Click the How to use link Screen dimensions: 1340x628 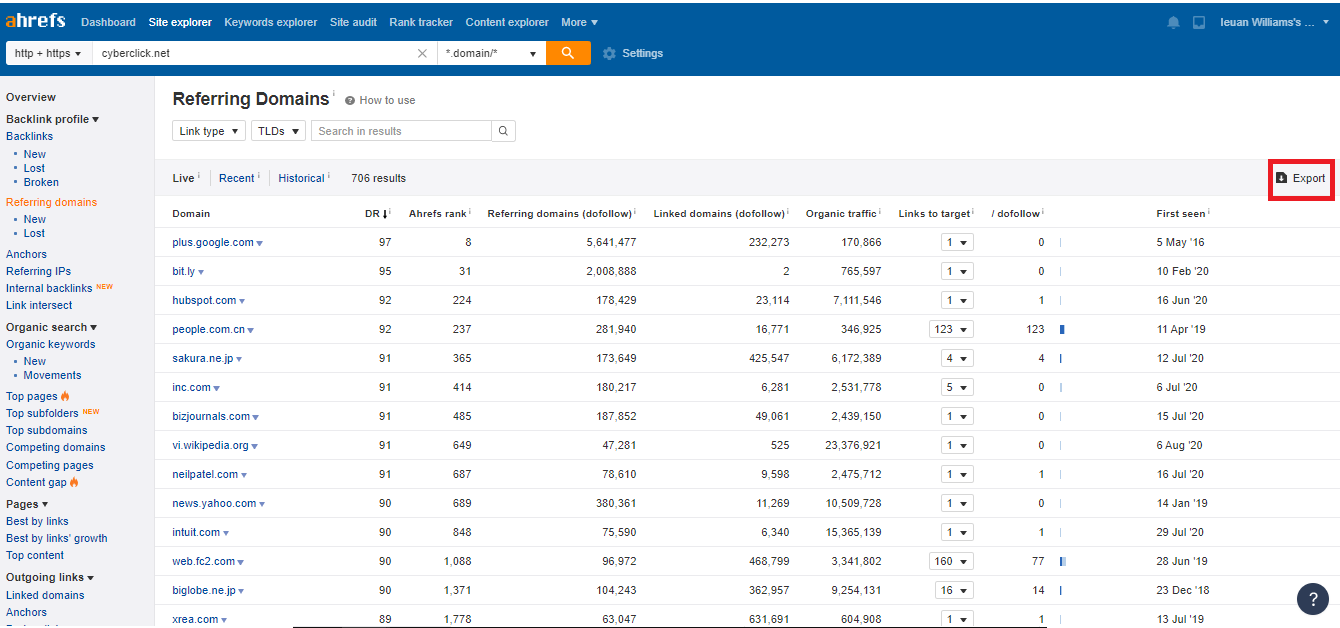[387, 100]
